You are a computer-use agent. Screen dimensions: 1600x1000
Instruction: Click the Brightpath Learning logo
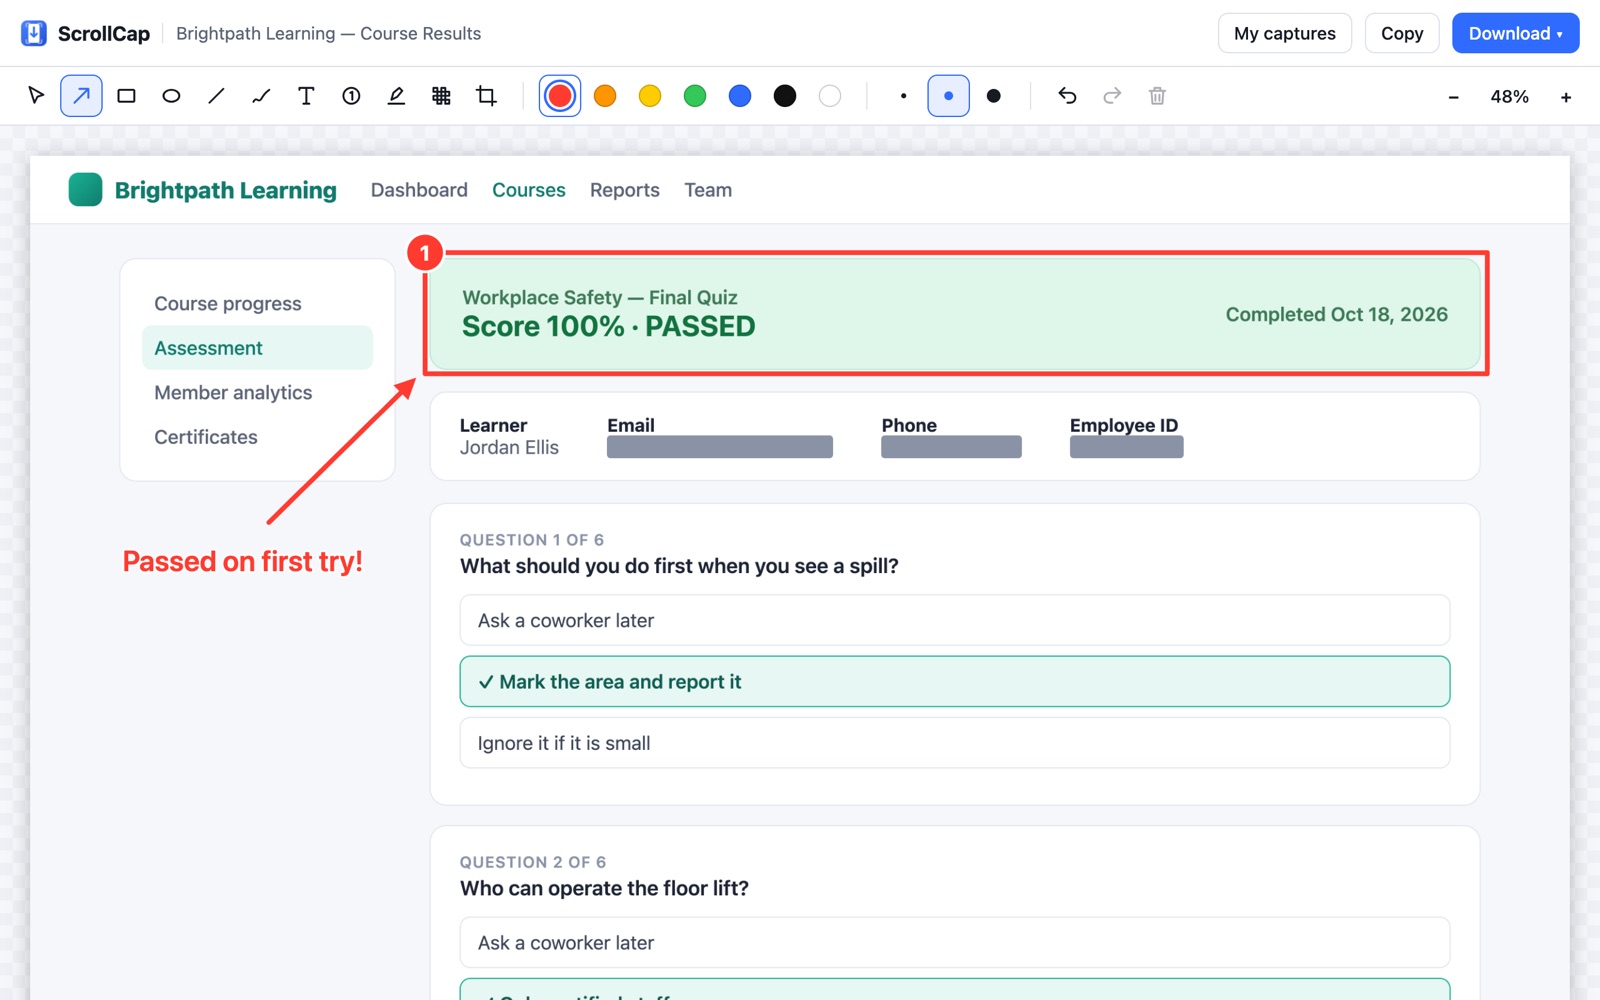coord(202,190)
